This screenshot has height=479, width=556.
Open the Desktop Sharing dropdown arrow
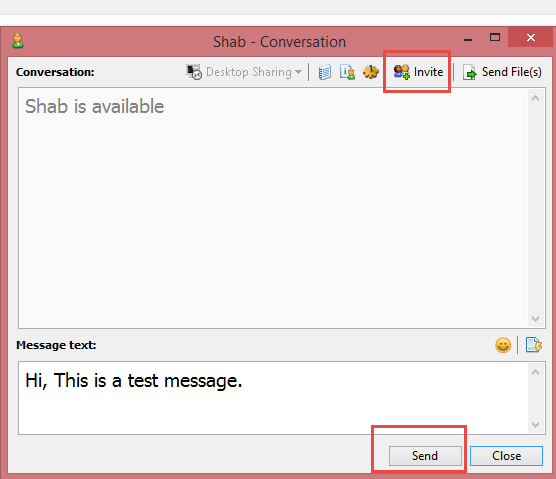299,72
